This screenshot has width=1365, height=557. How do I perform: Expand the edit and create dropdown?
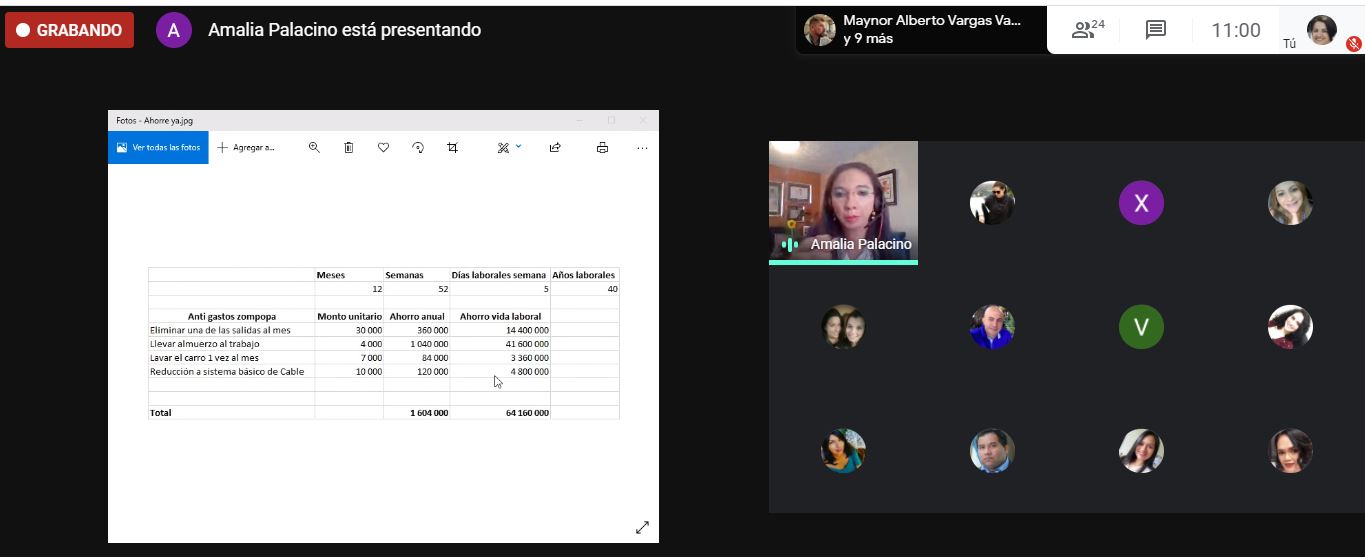(x=509, y=147)
